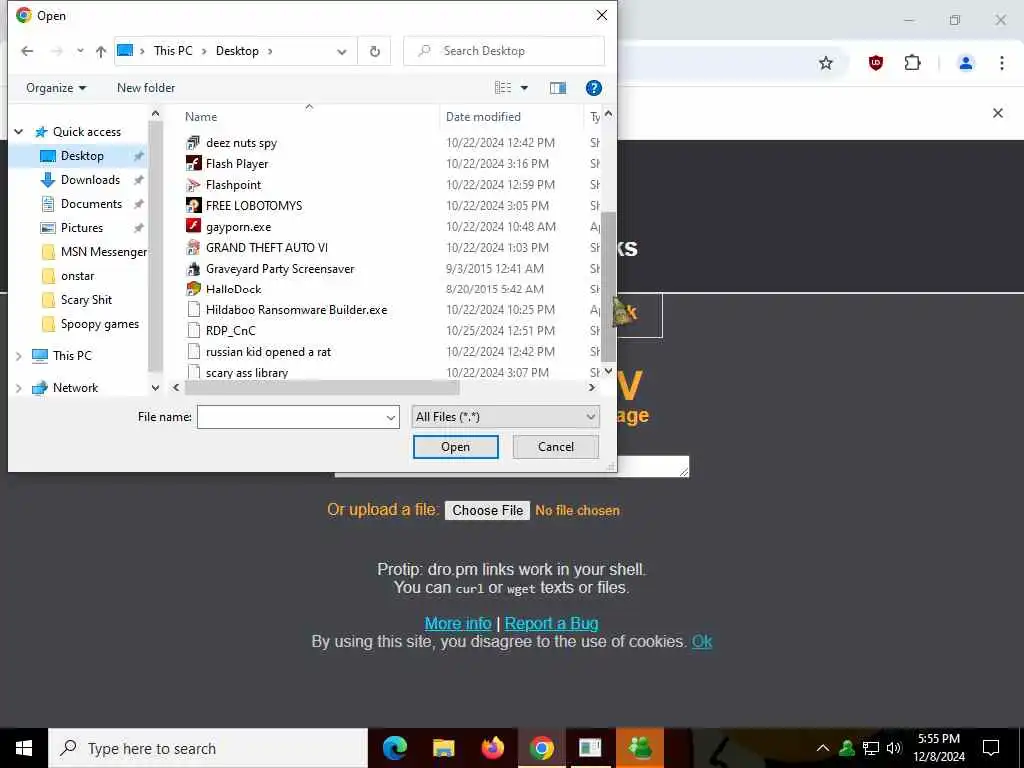This screenshot has width=1024, height=768.
Task: Click the Windows Start button
Action: pyautogui.click(x=24, y=748)
